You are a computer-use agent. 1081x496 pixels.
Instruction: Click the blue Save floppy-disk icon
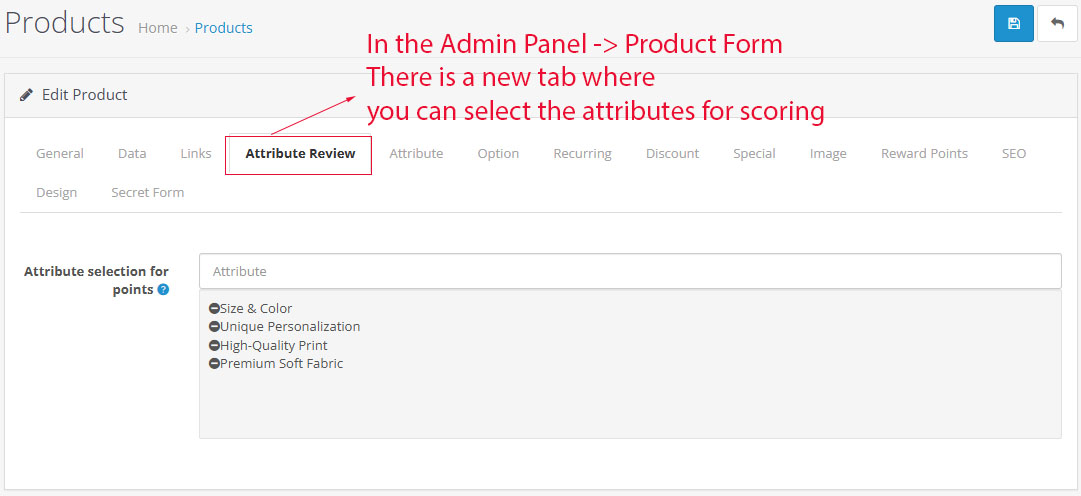[x=1013, y=24]
